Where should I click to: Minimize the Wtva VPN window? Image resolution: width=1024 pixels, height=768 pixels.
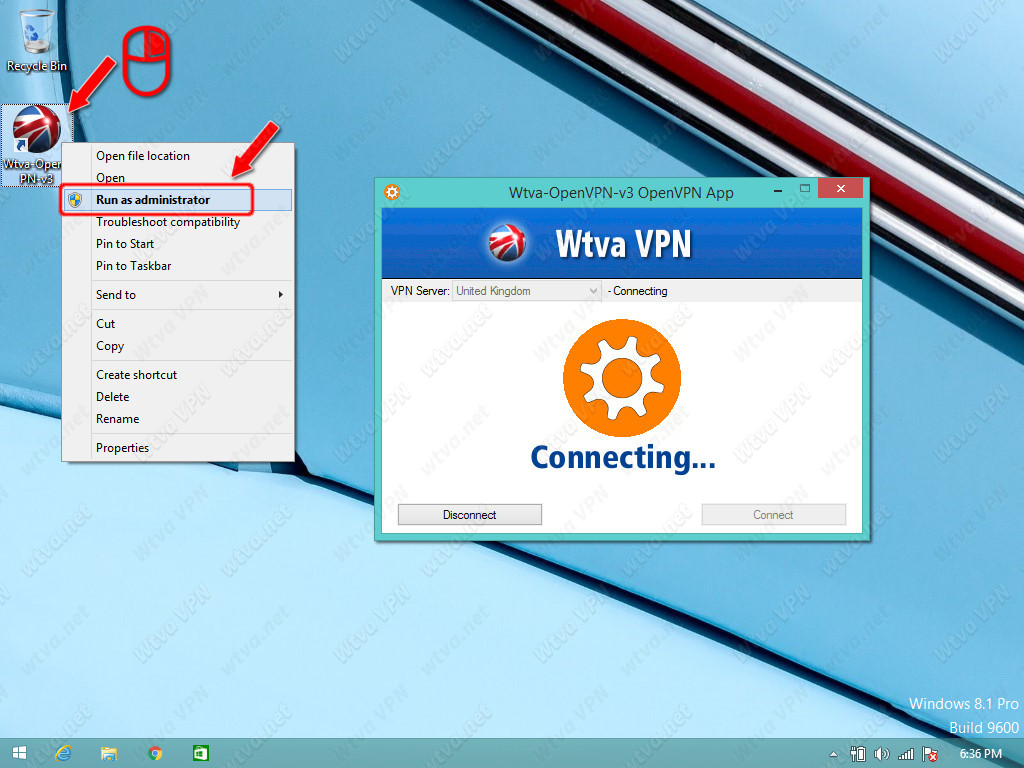pyautogui.click(x=778, y=190)
